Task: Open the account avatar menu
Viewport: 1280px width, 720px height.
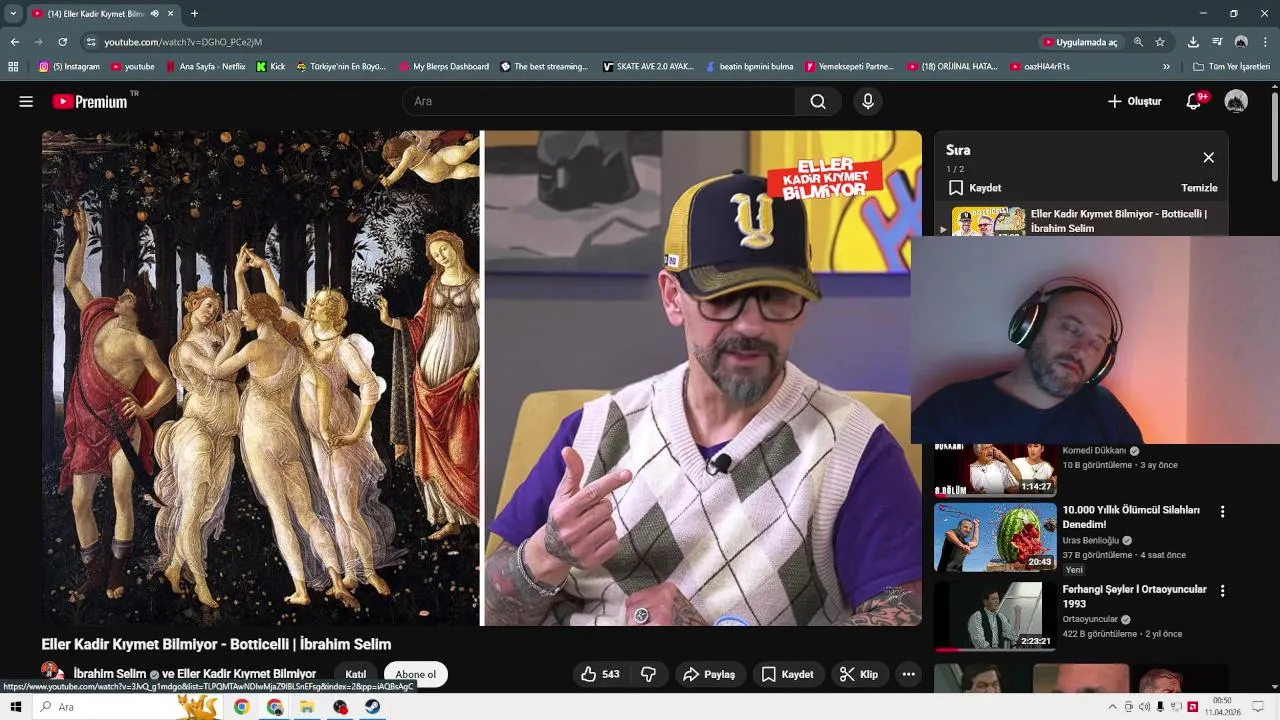Action: (1236, 101)
